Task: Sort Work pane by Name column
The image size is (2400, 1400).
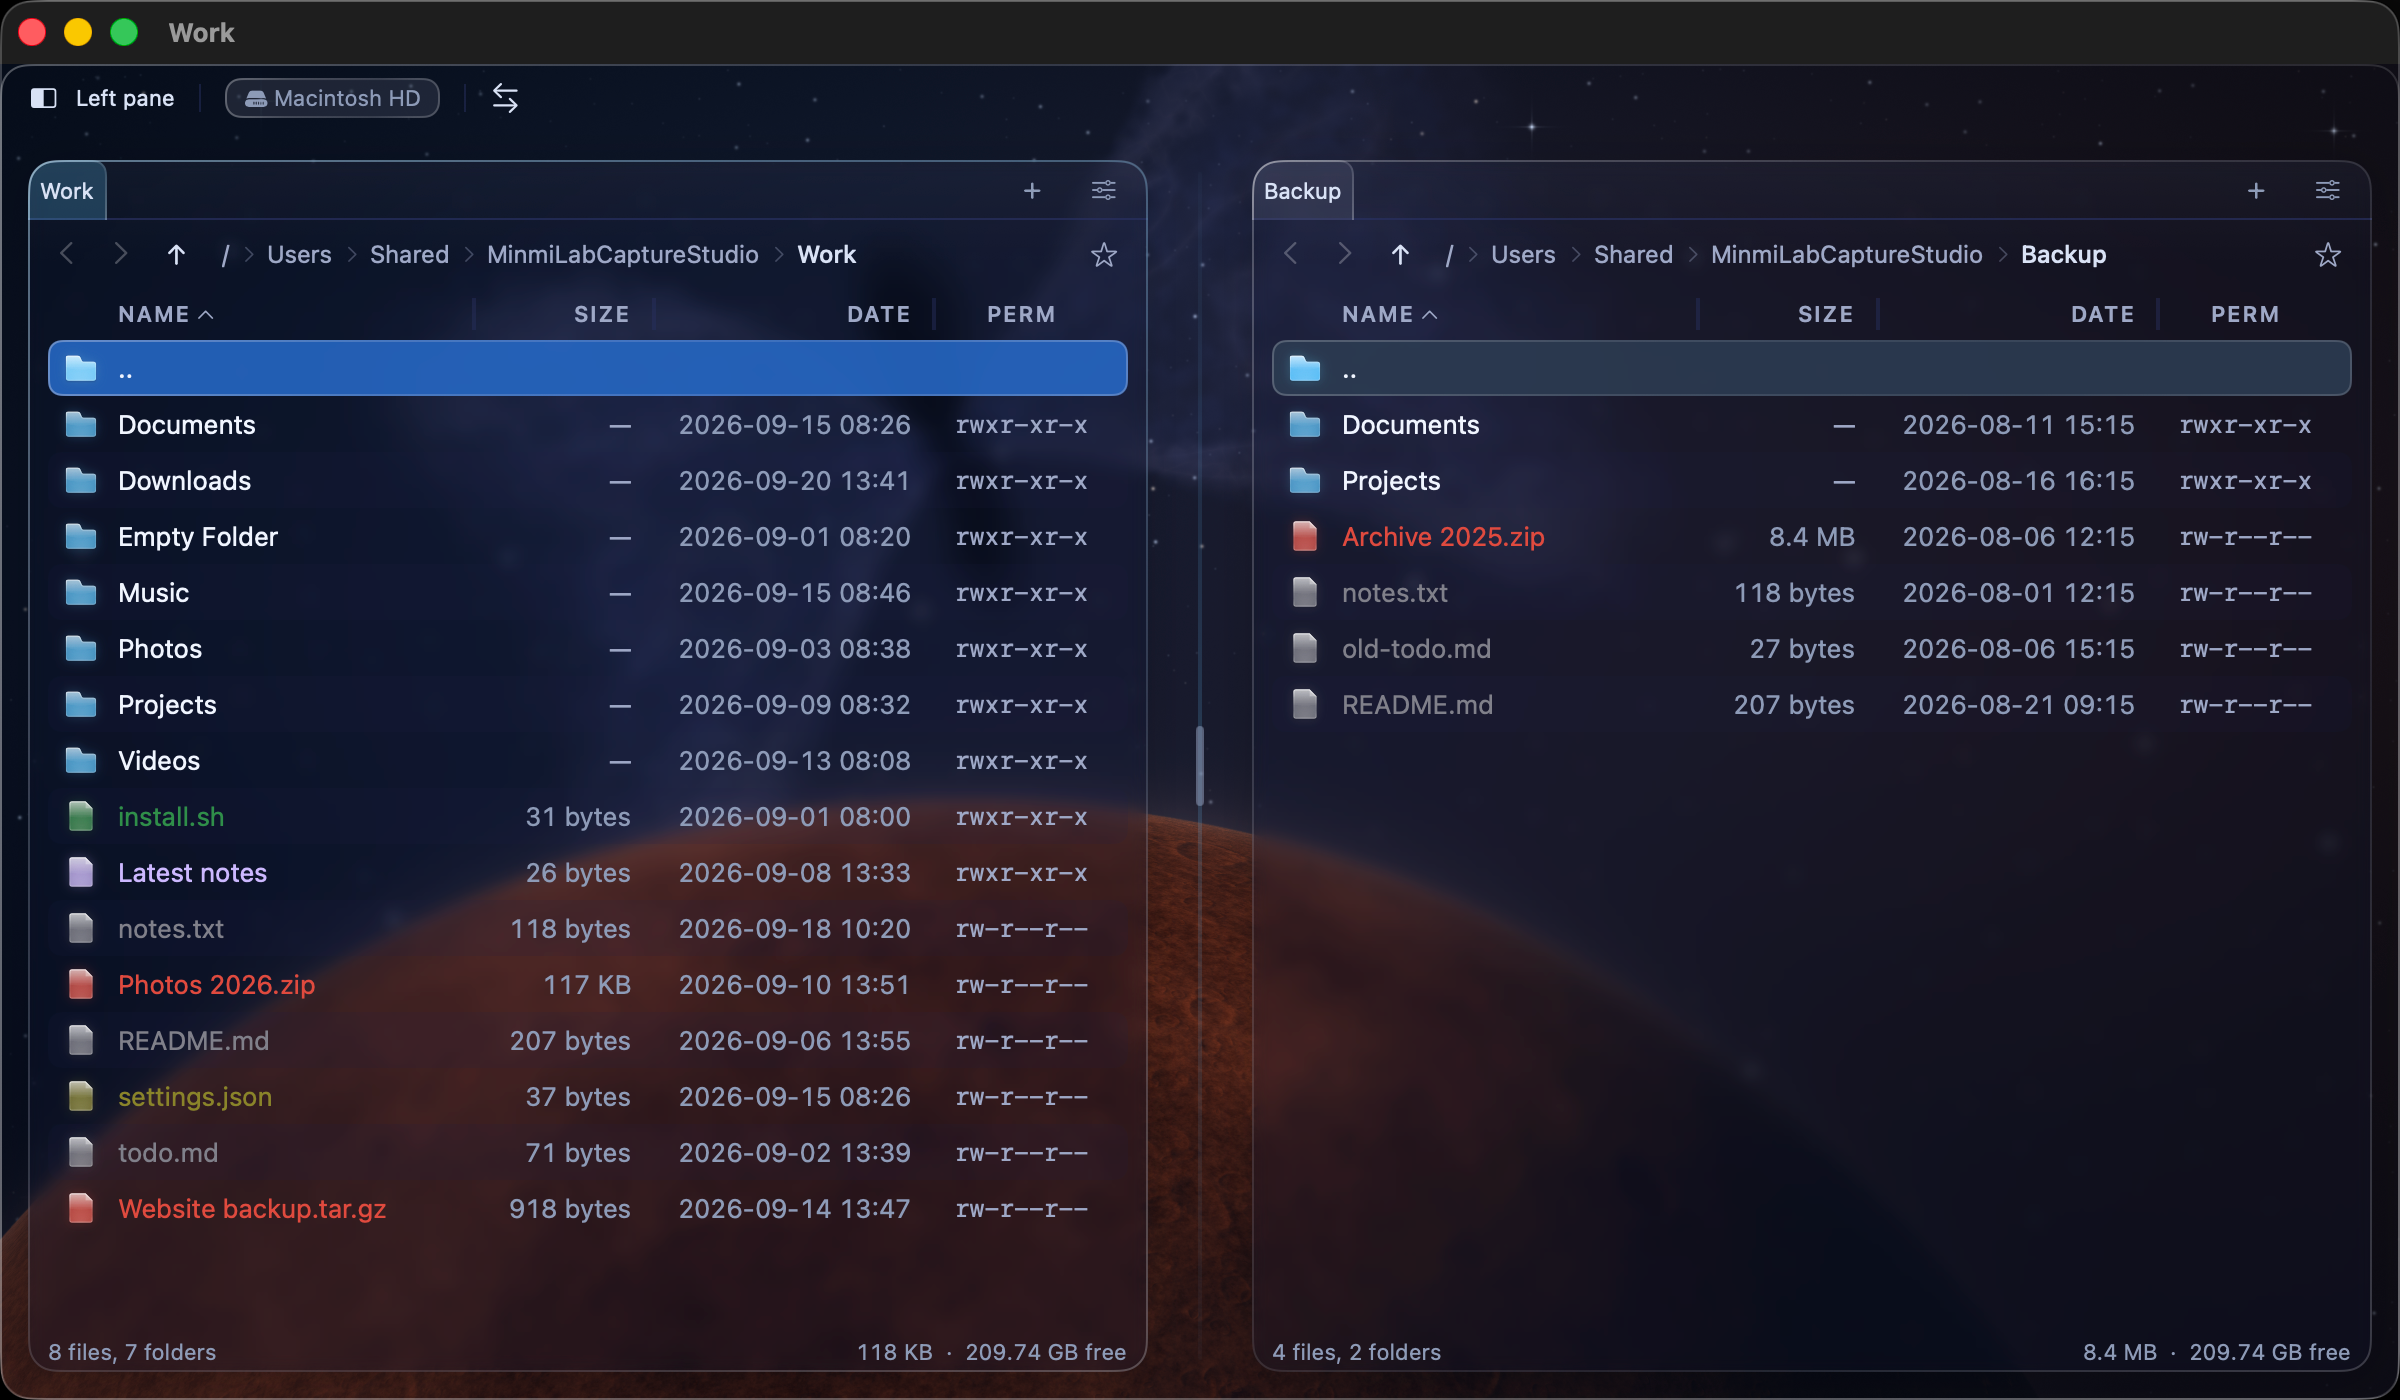Action: click(x=165, y=314)
